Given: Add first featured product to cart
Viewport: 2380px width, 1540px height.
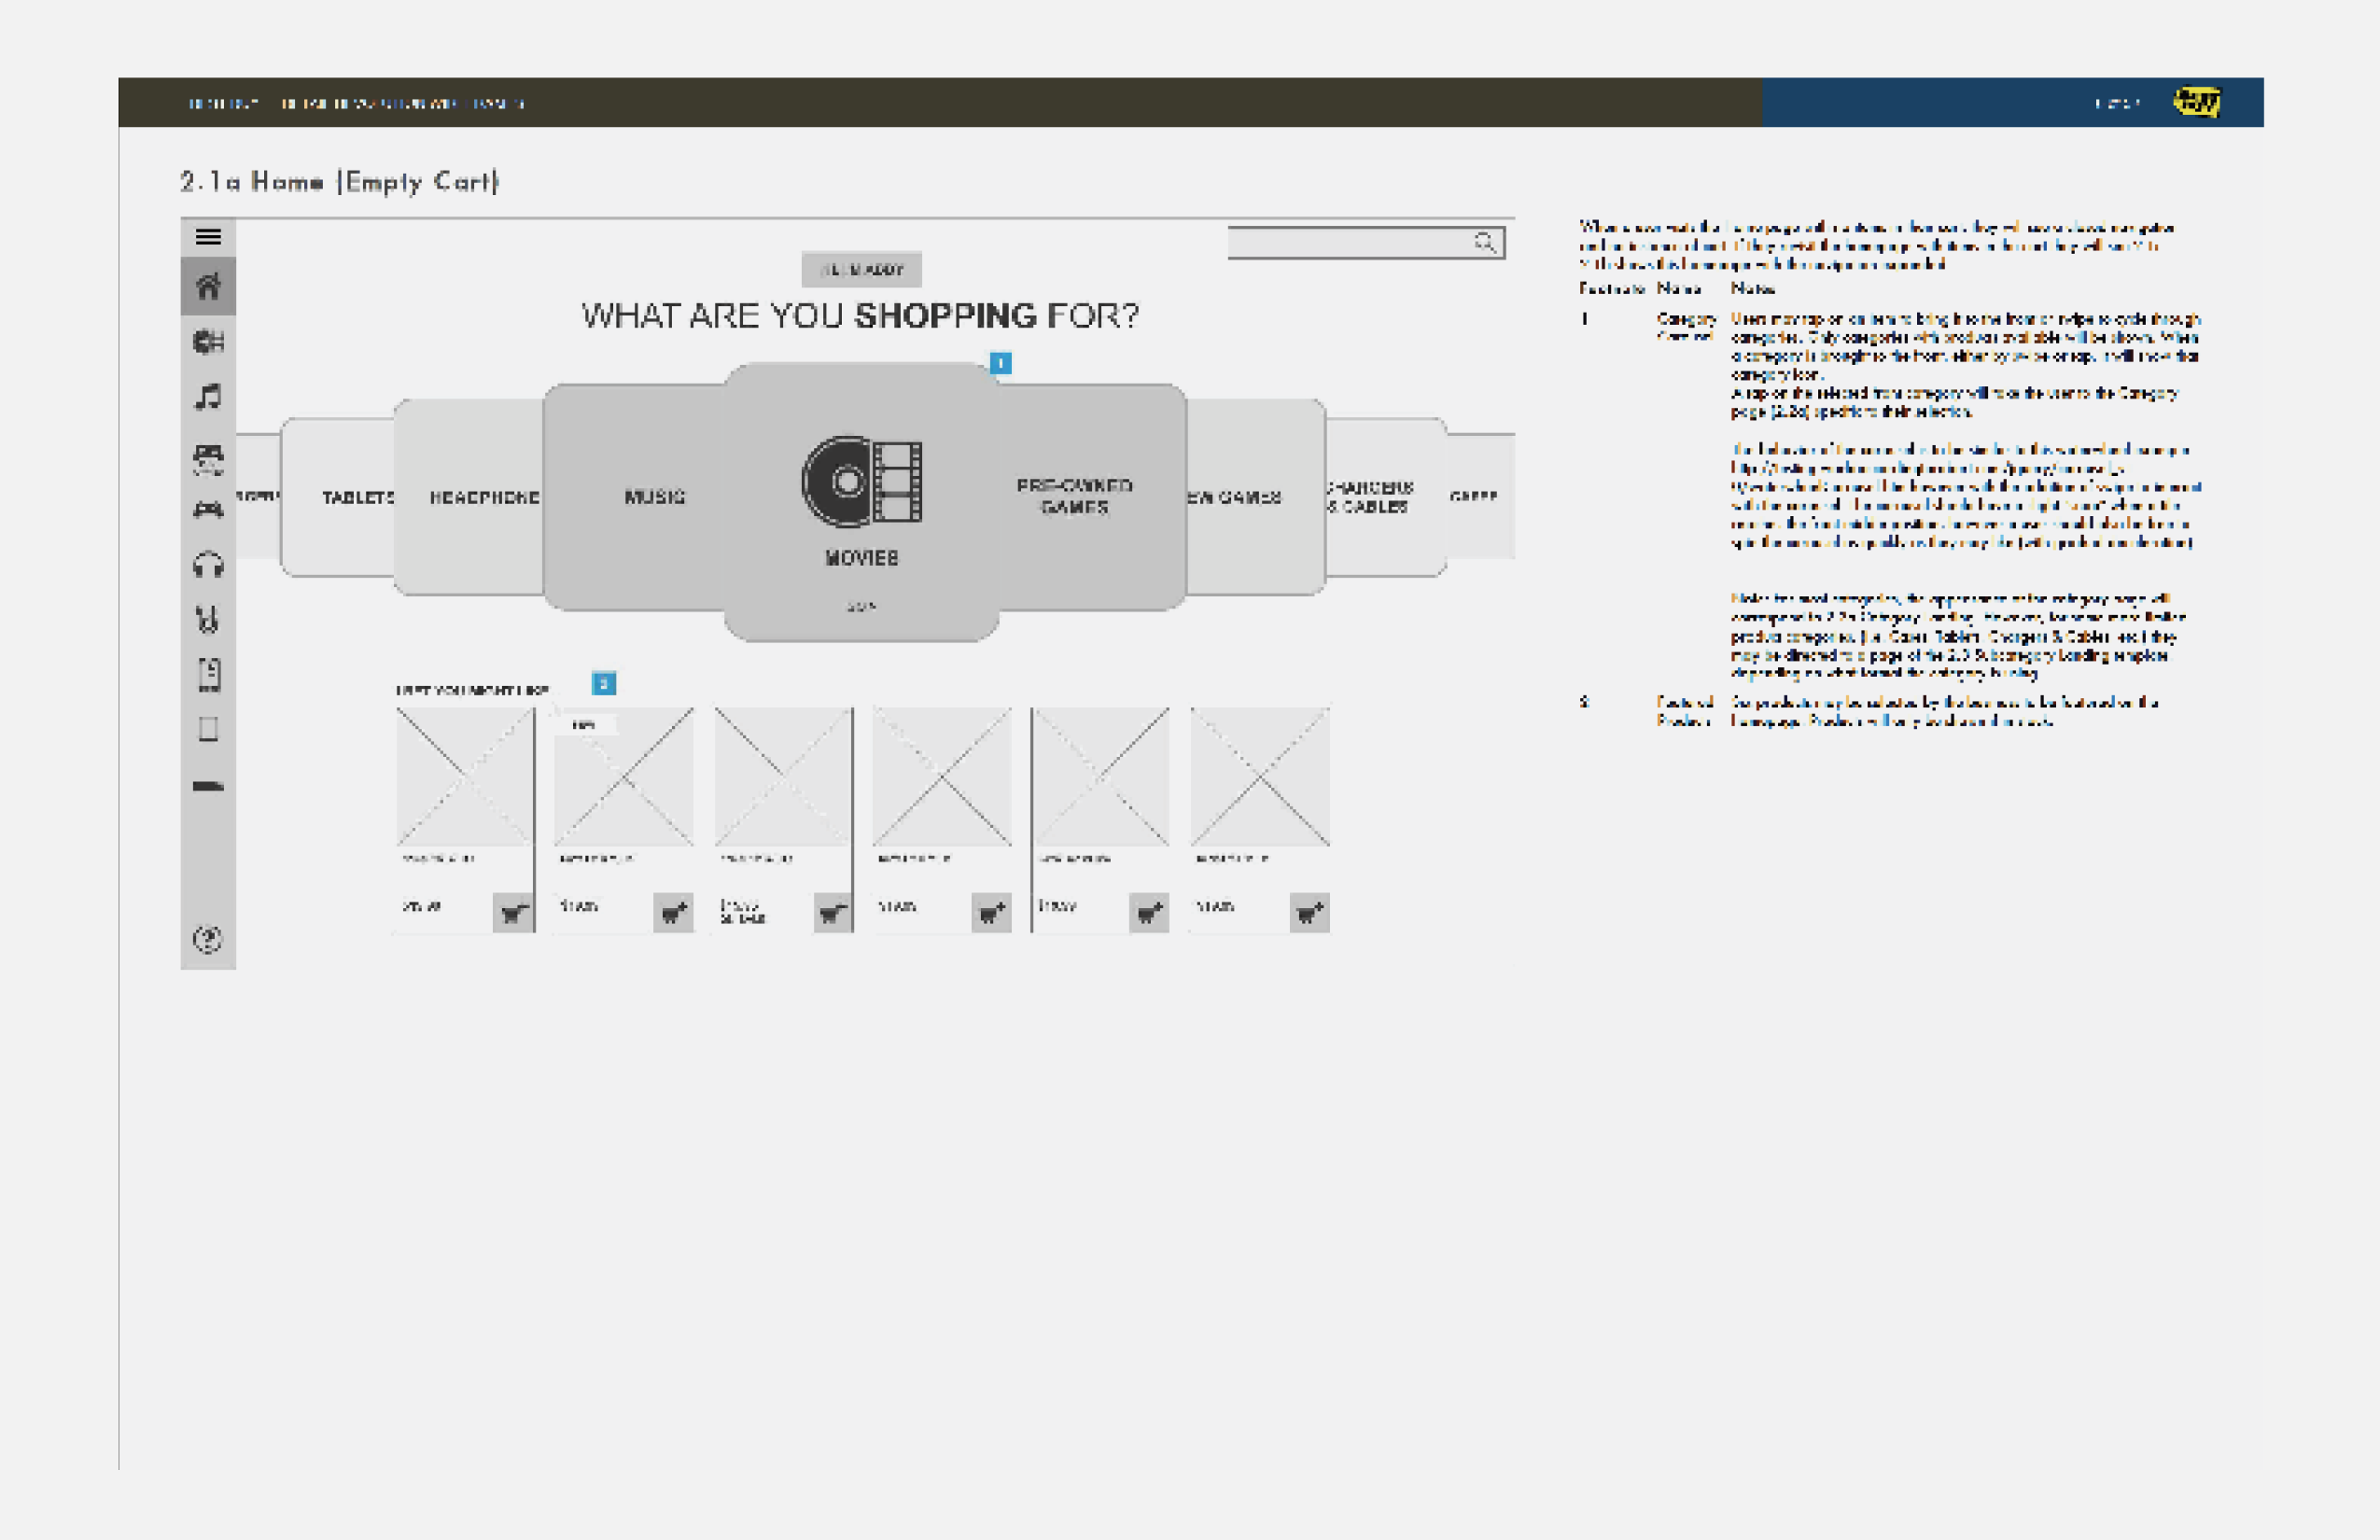Looking at the screenshot, I should coord(513,912).
